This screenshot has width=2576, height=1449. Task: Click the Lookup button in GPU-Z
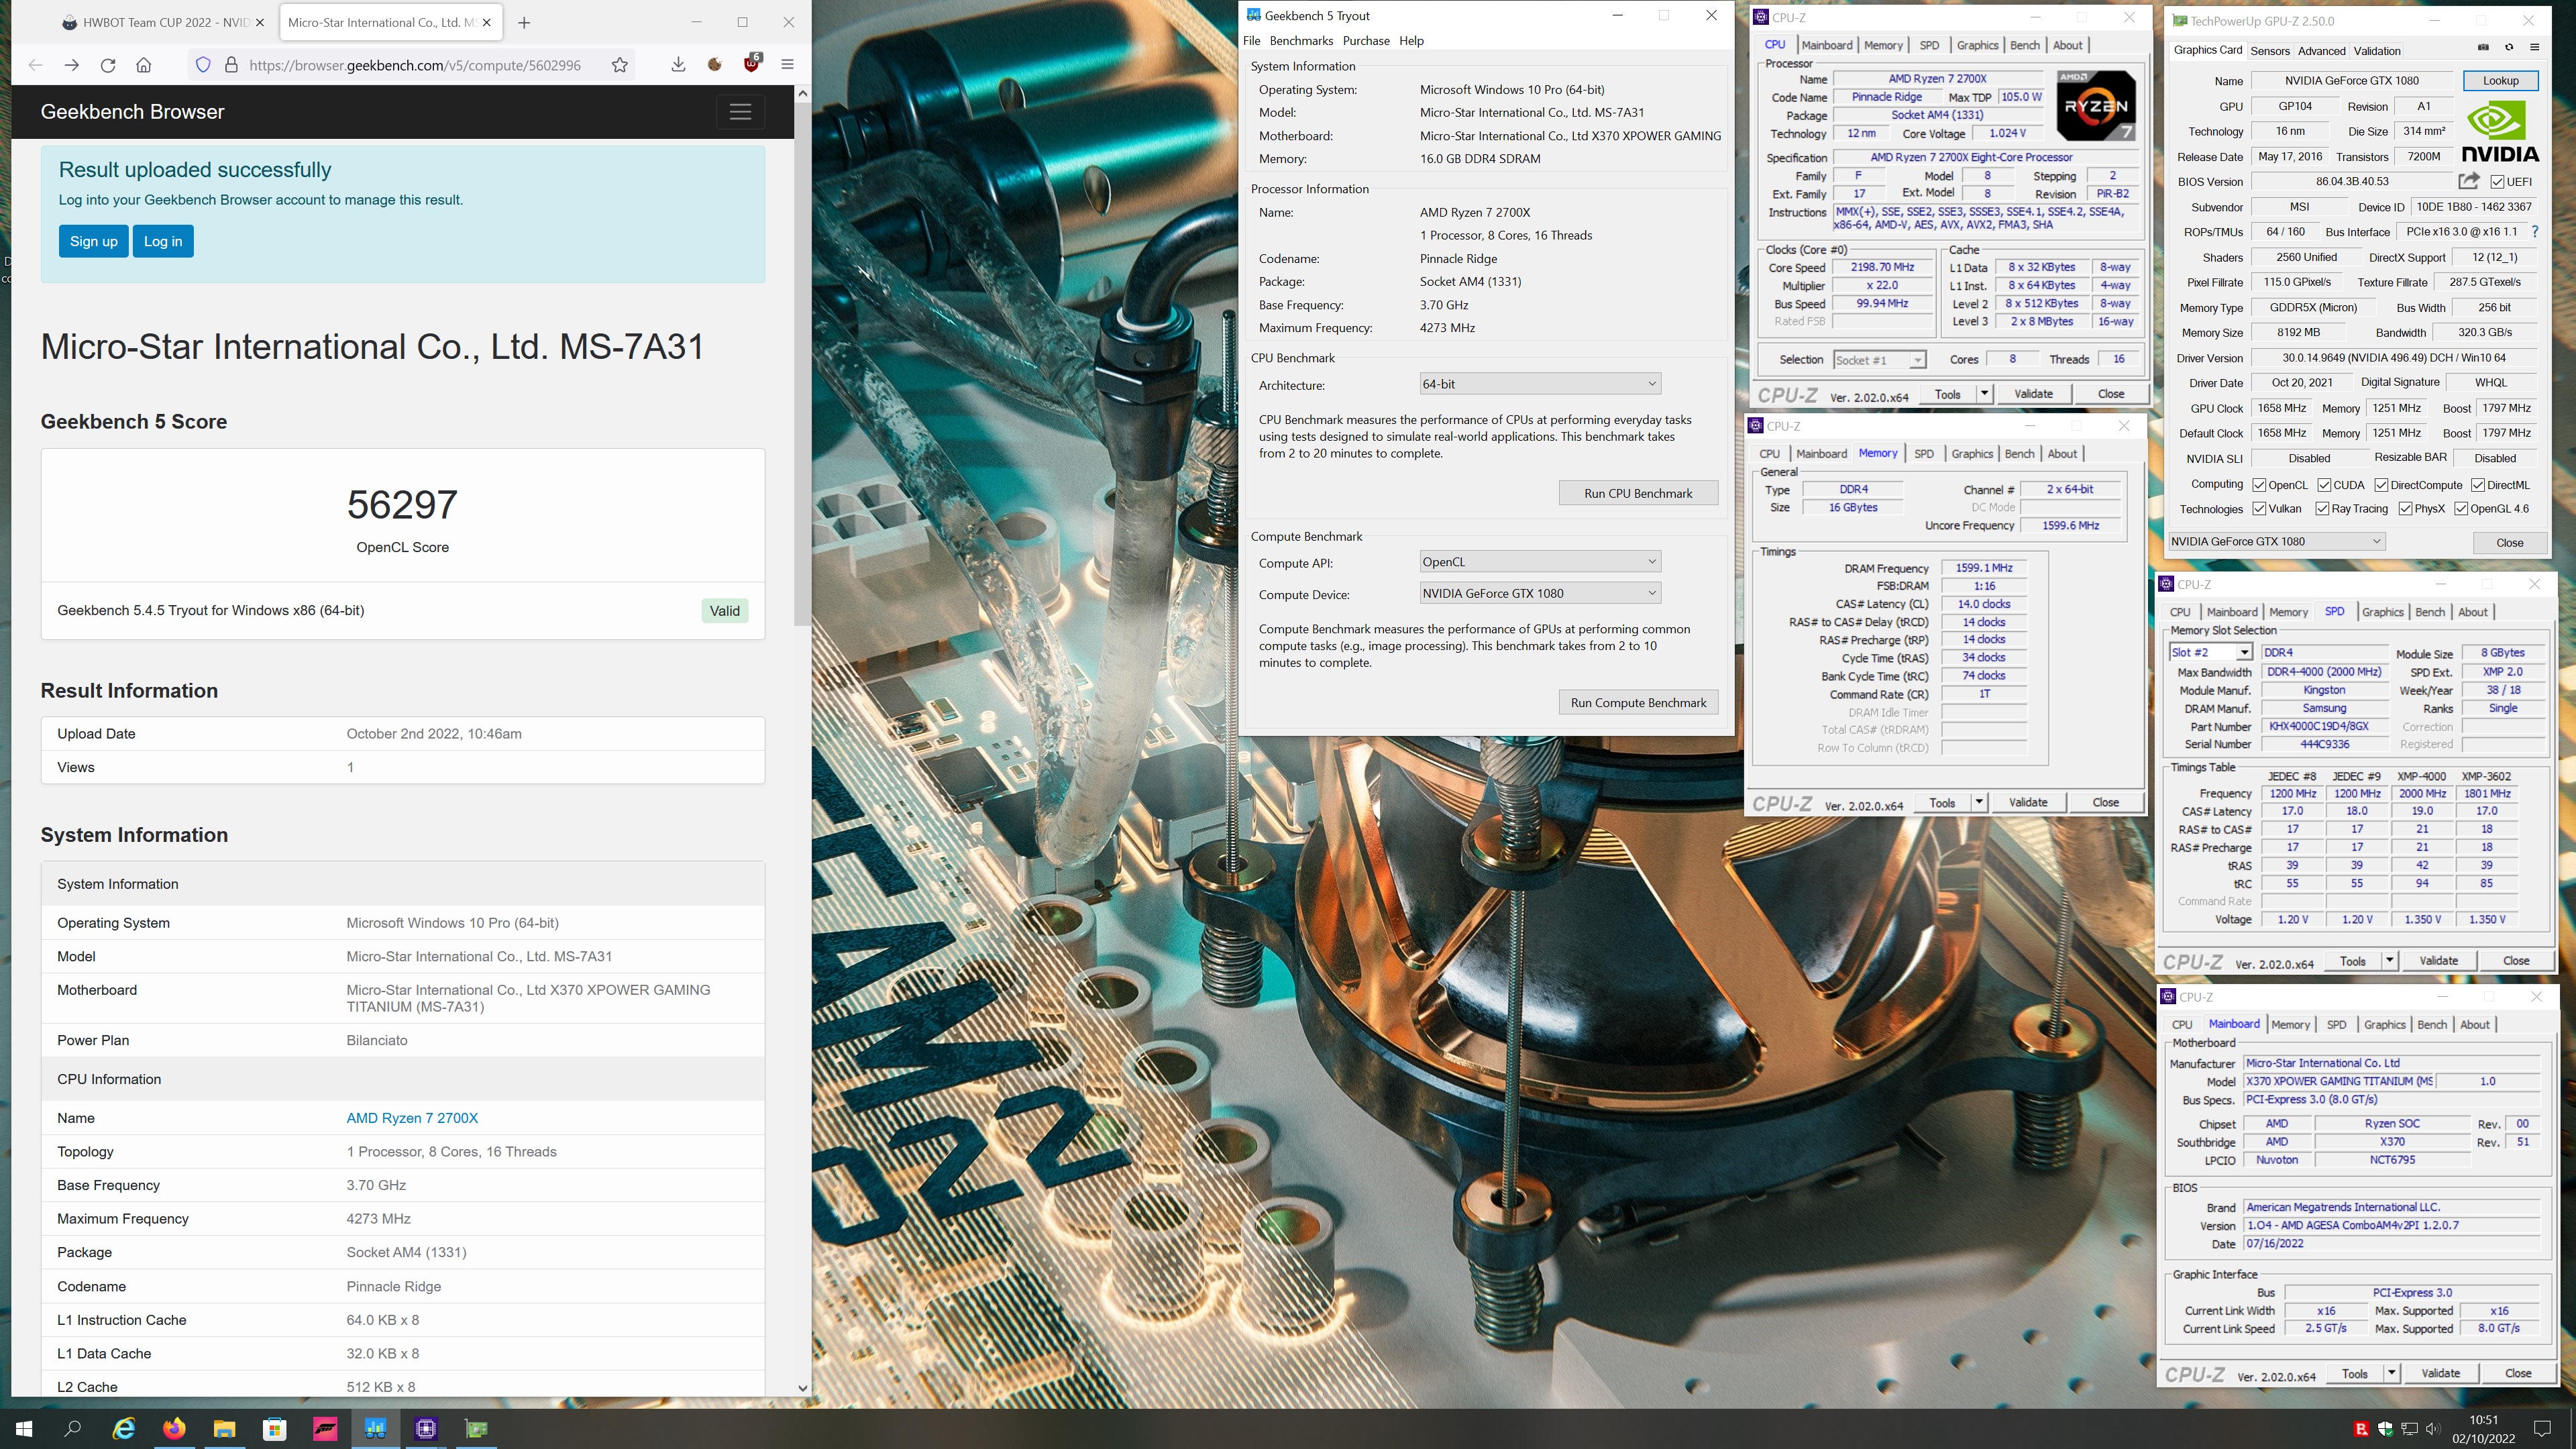tap(2500, 81)
